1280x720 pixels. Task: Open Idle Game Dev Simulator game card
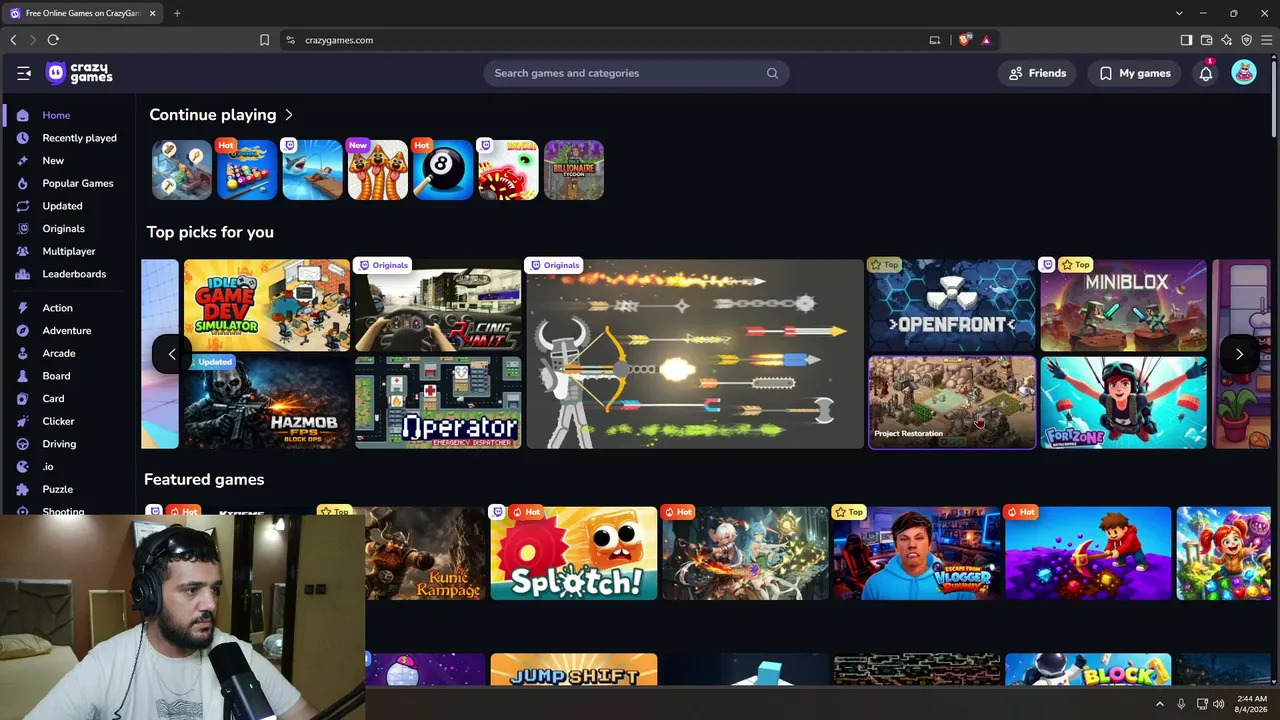pos(267,305)
